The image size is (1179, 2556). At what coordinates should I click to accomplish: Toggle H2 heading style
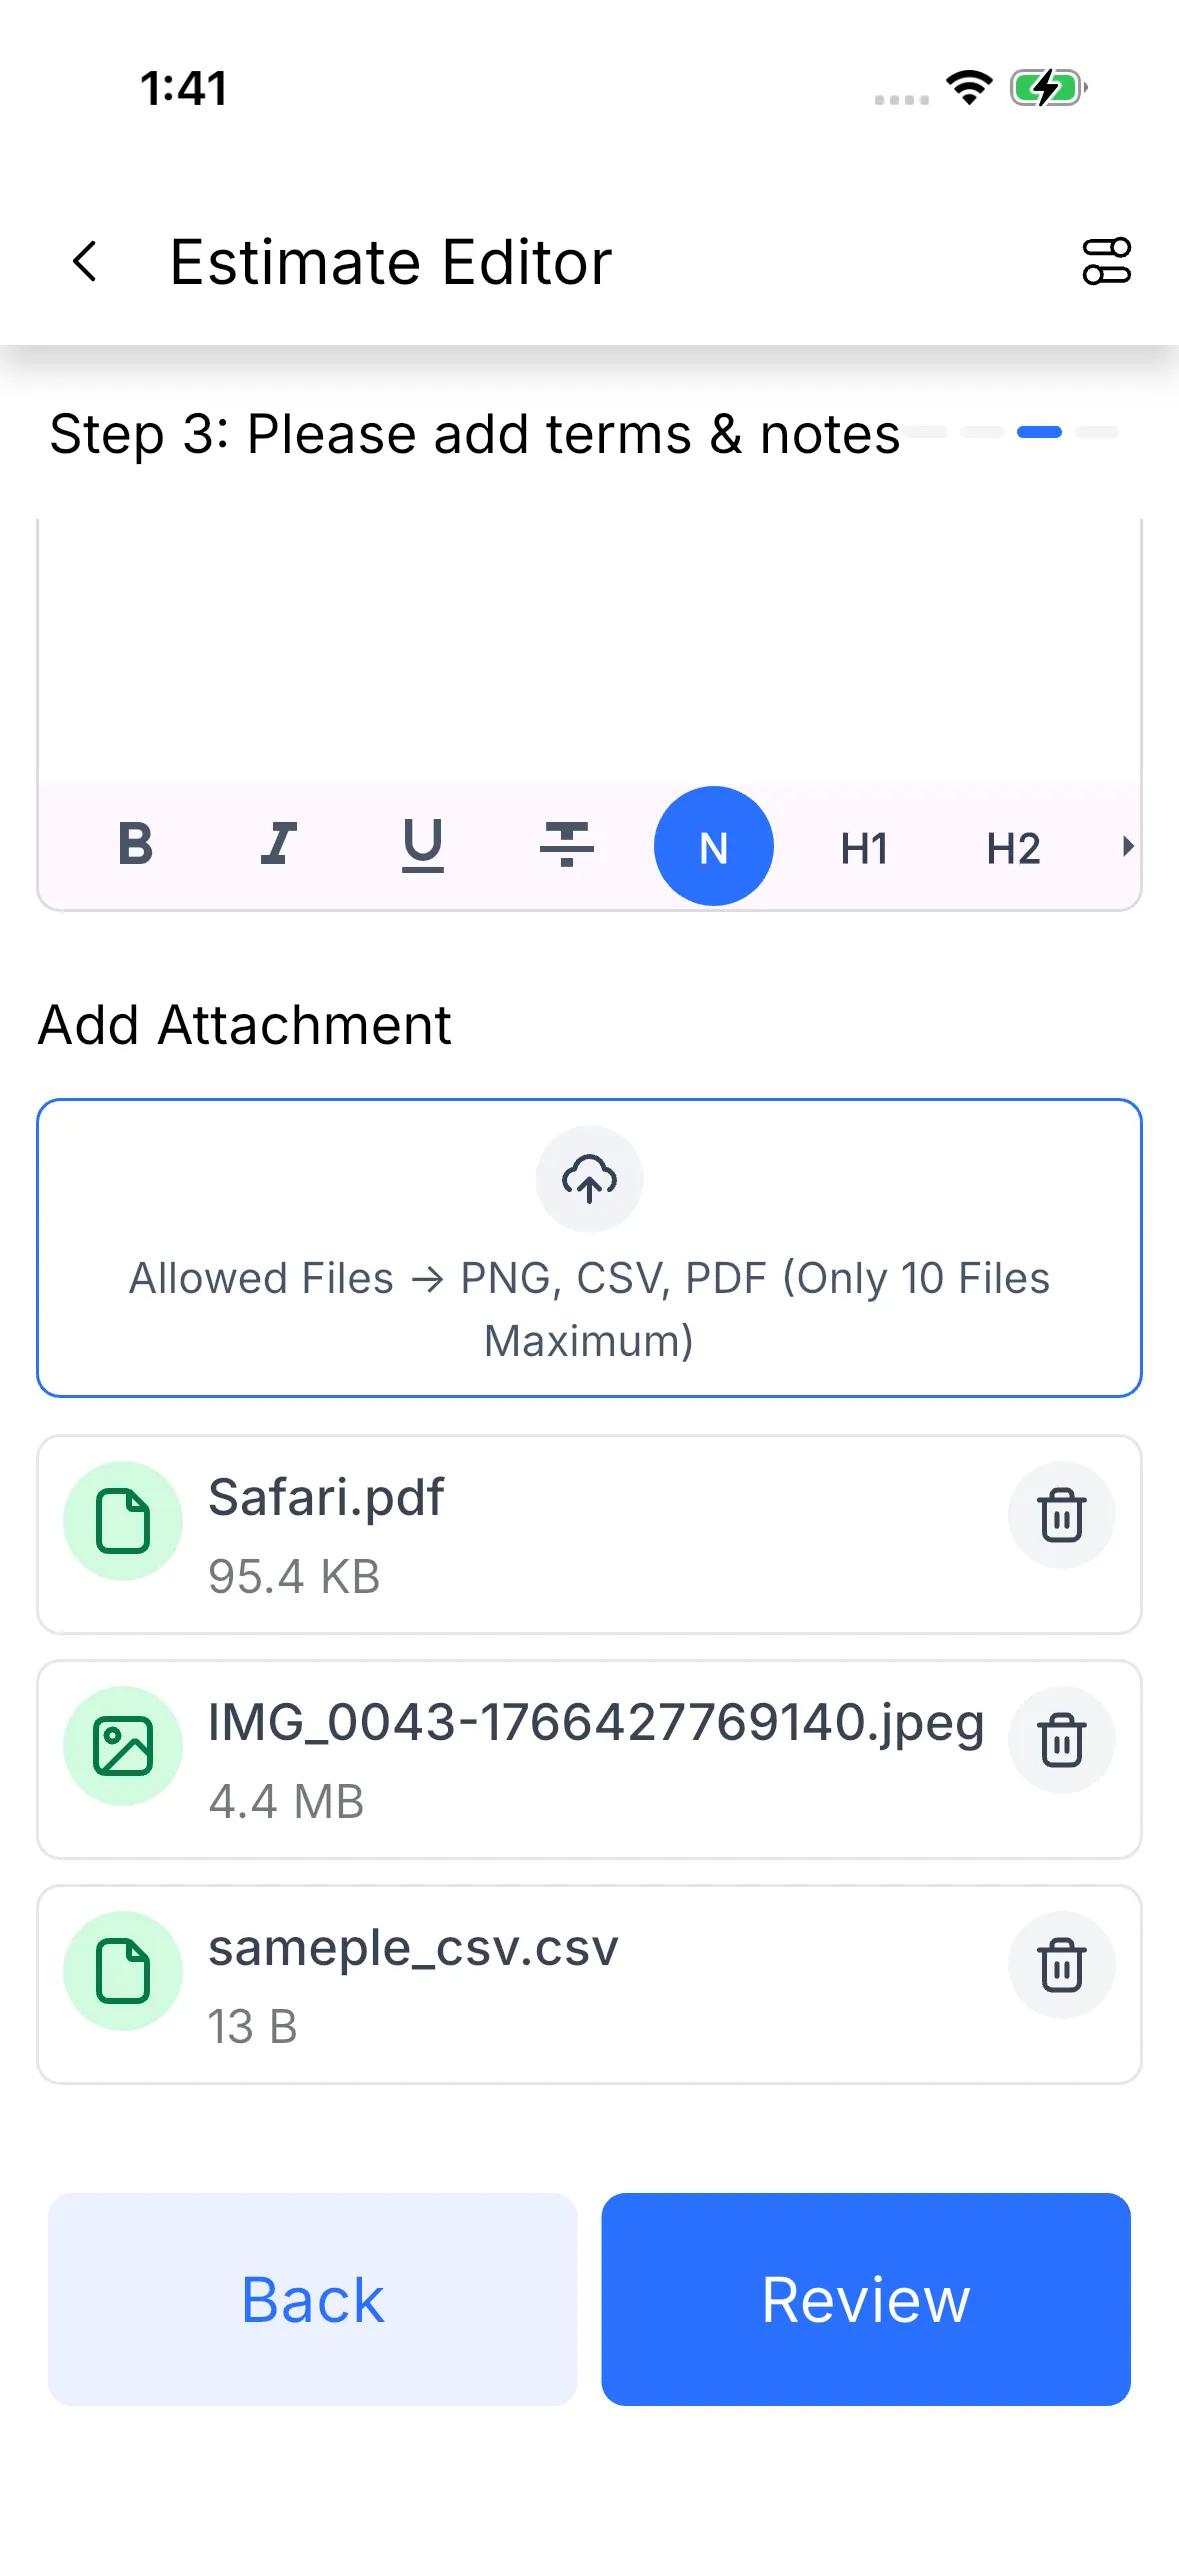(1013, 845)
